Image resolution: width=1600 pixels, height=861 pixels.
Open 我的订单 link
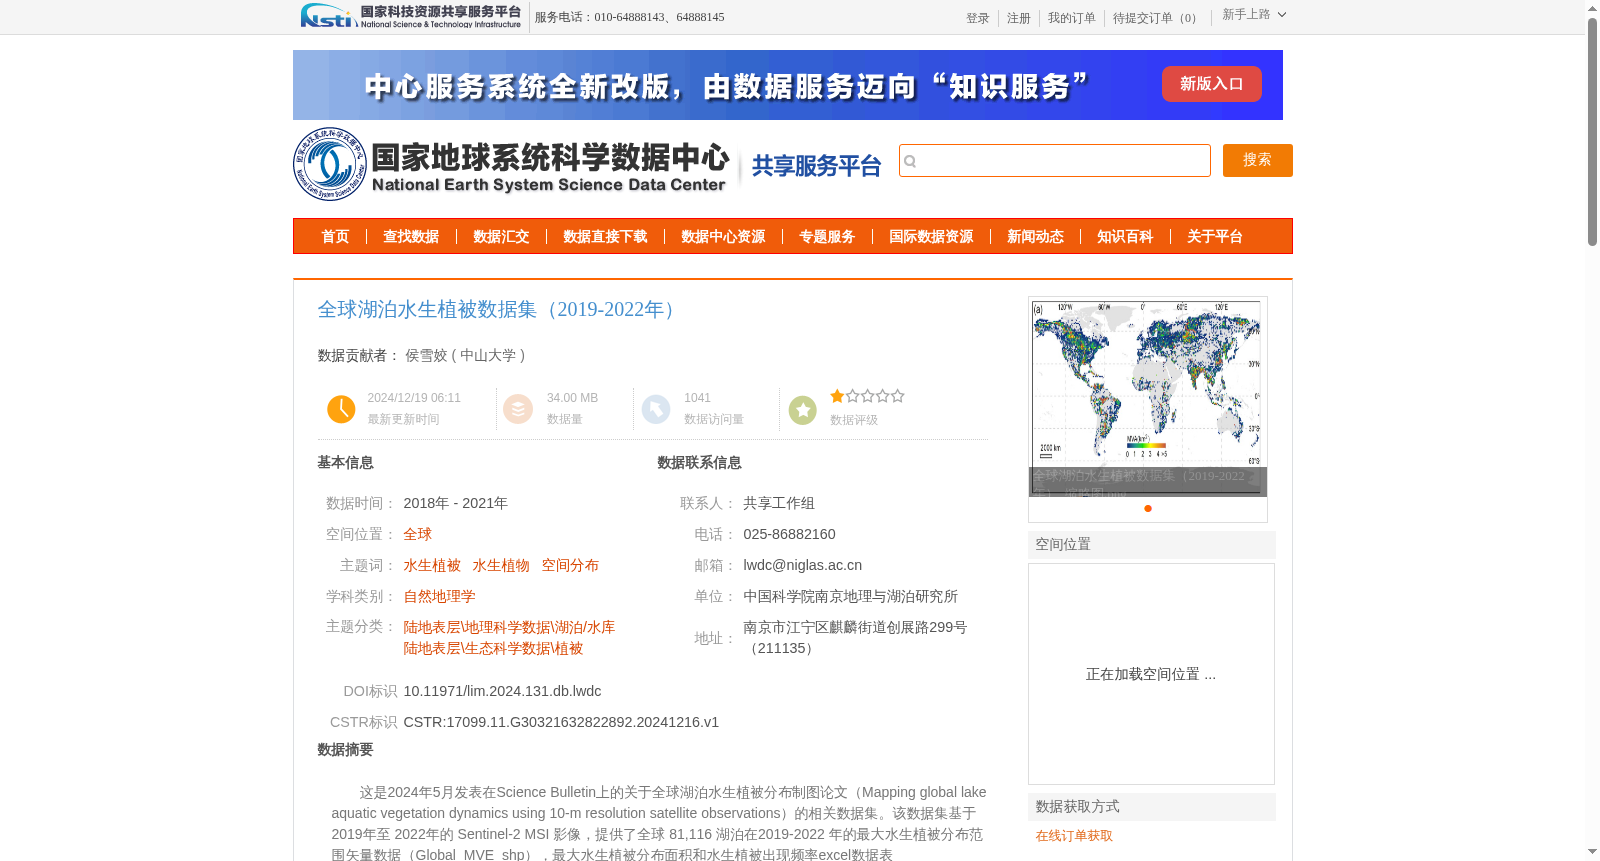pos(1072,18)
